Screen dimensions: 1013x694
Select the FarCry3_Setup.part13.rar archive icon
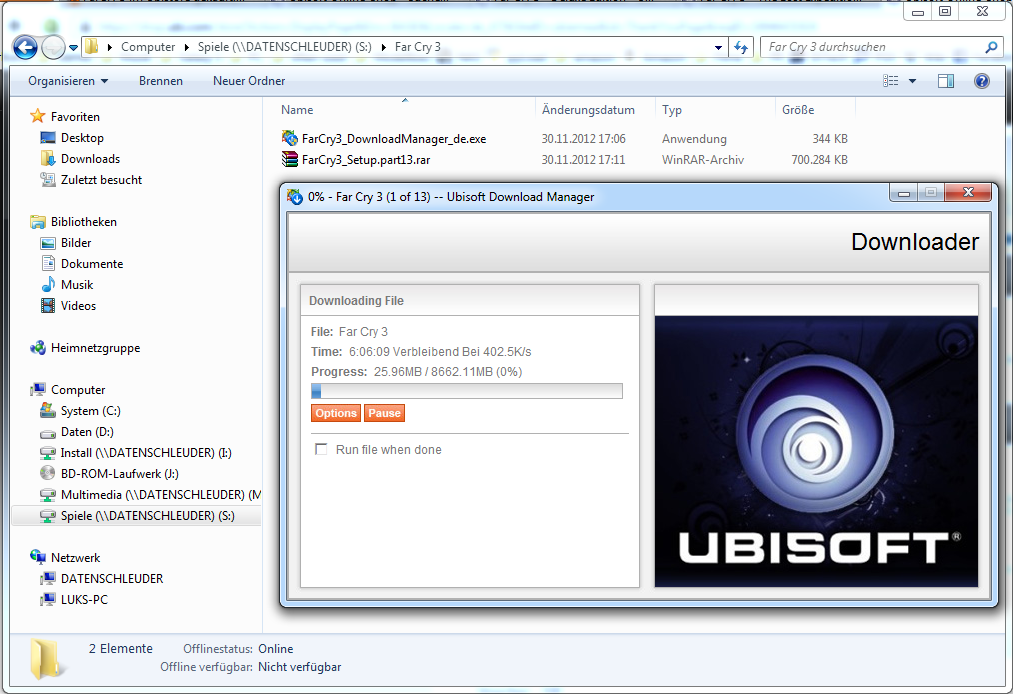tap(290, 159)
